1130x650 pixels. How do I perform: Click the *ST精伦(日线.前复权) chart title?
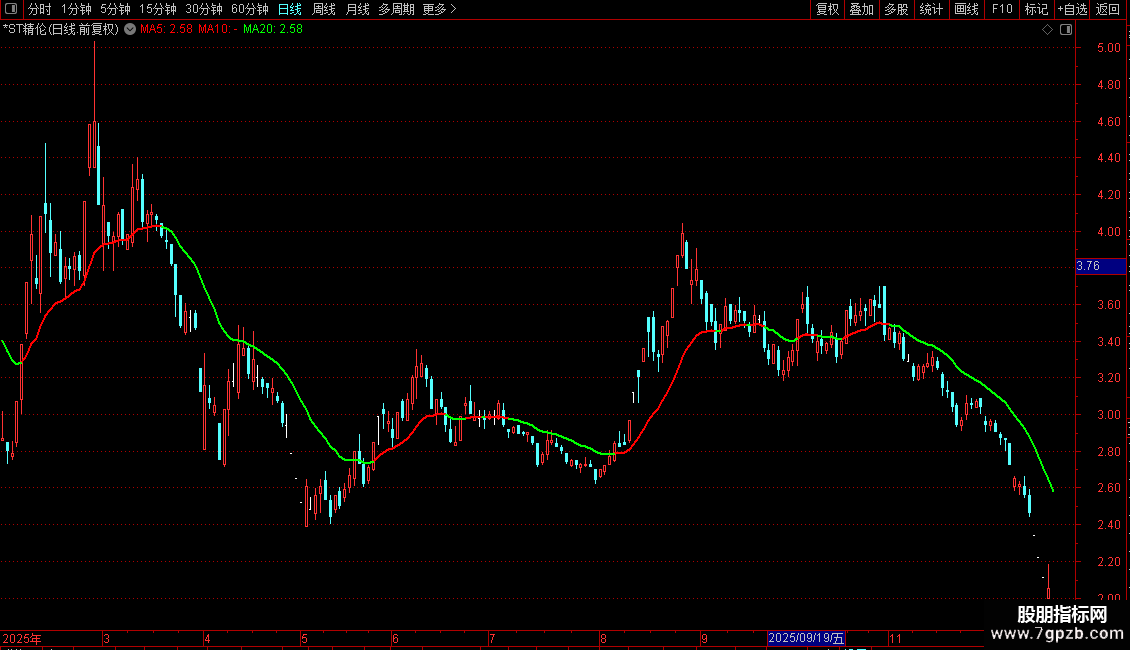[x=61, y=30]
